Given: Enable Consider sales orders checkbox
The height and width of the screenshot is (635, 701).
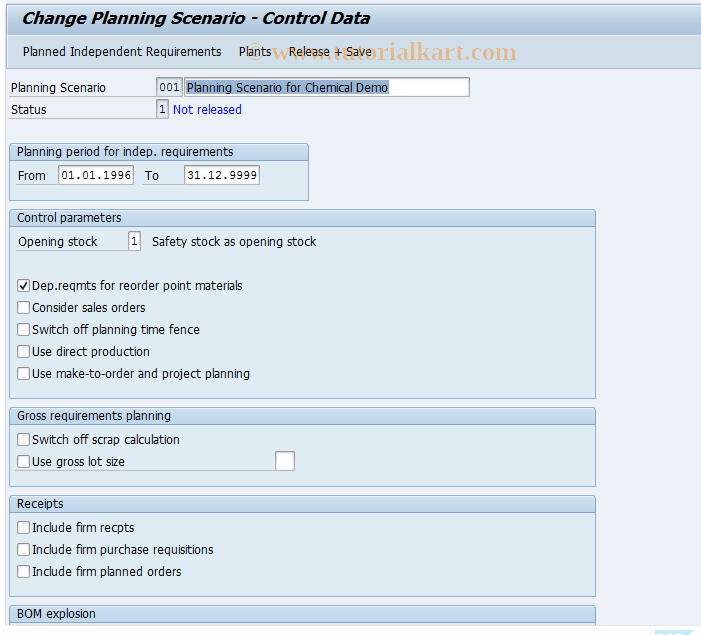Looking at the screenshot, I should pyautogui.click(x=24, y=308).
